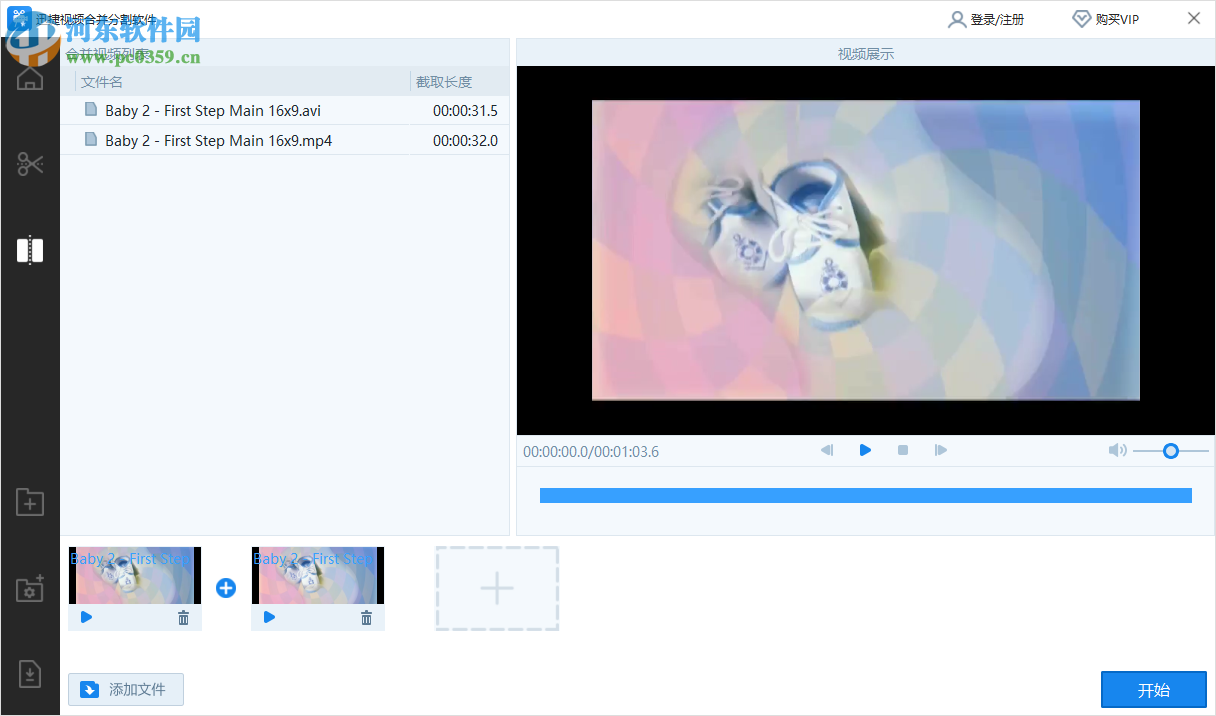Click the video preview image
Screen dimensions: 1216x716
(866, 250)
